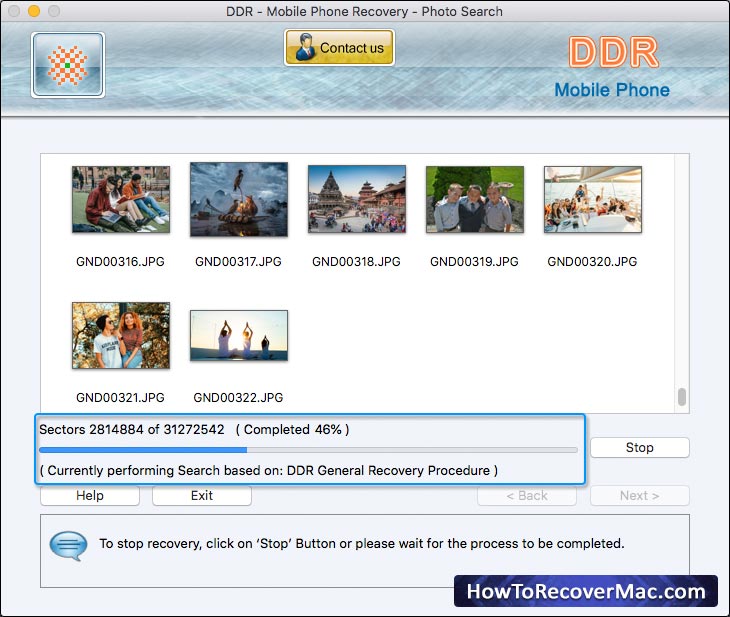Open the Help button
This screenshot has width=730, height=617.
(90, 495)
